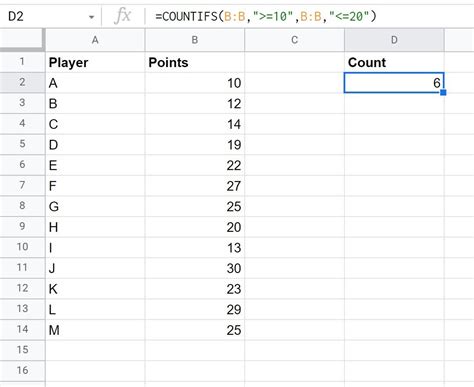Click the select-all corner box
Viewport: 474px width, 387px height.
22,40
